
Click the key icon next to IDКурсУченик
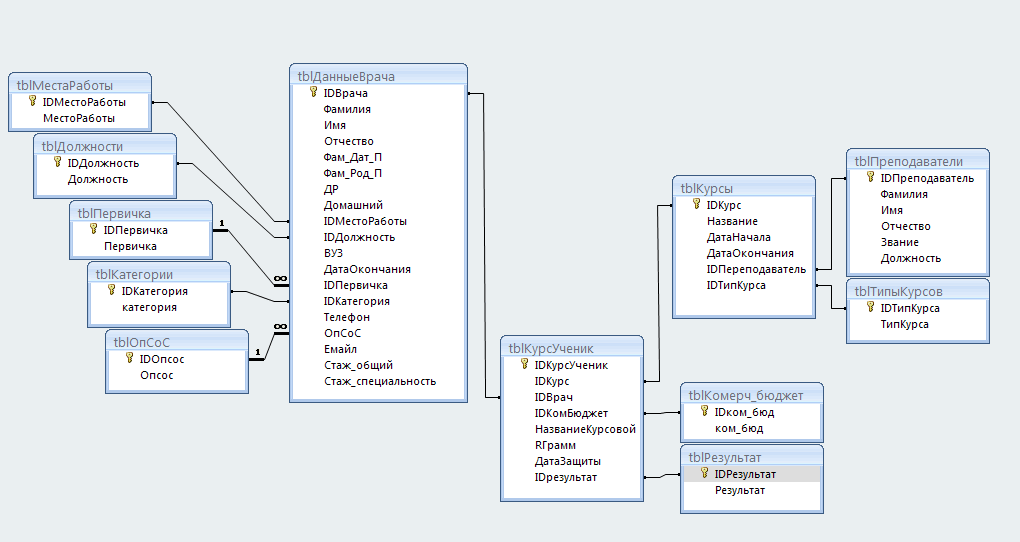click(524, 364)
